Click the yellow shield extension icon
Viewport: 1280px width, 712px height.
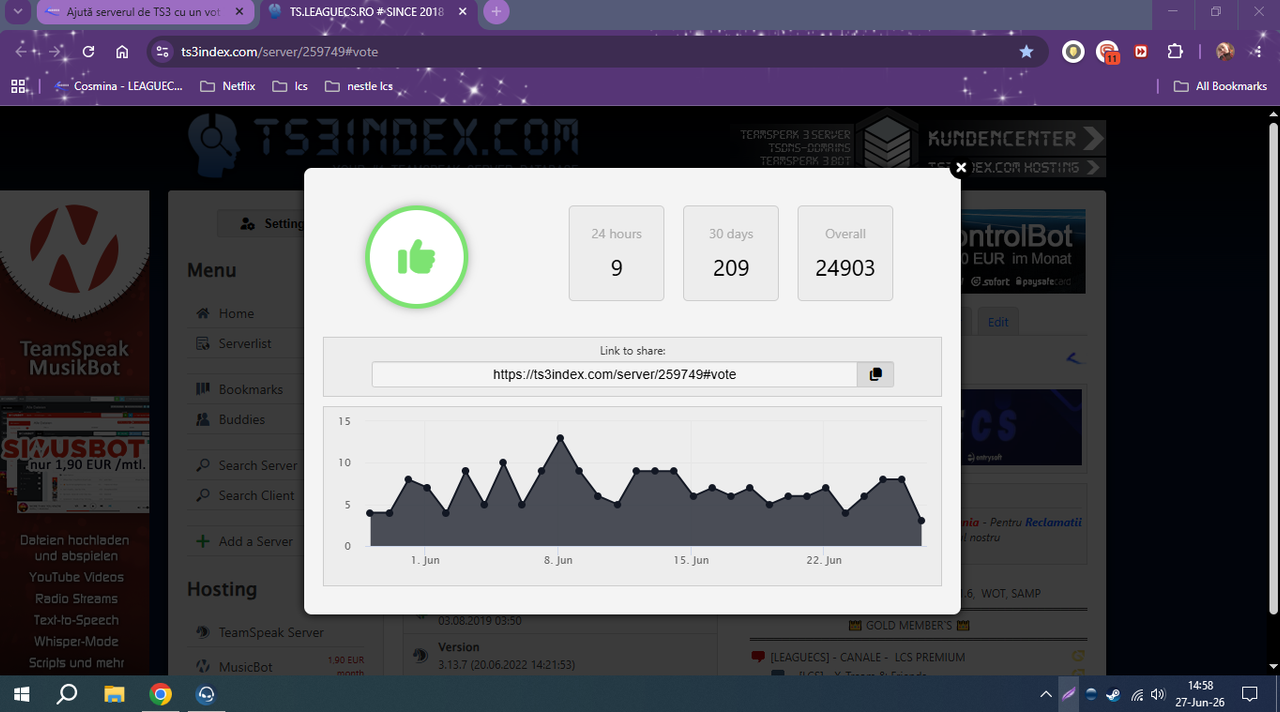click(x=1073, y=52)
